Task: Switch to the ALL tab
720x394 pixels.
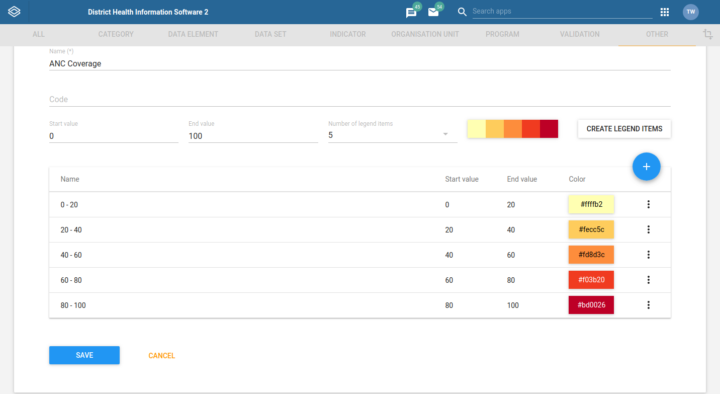Action: [x=39, y=34]
